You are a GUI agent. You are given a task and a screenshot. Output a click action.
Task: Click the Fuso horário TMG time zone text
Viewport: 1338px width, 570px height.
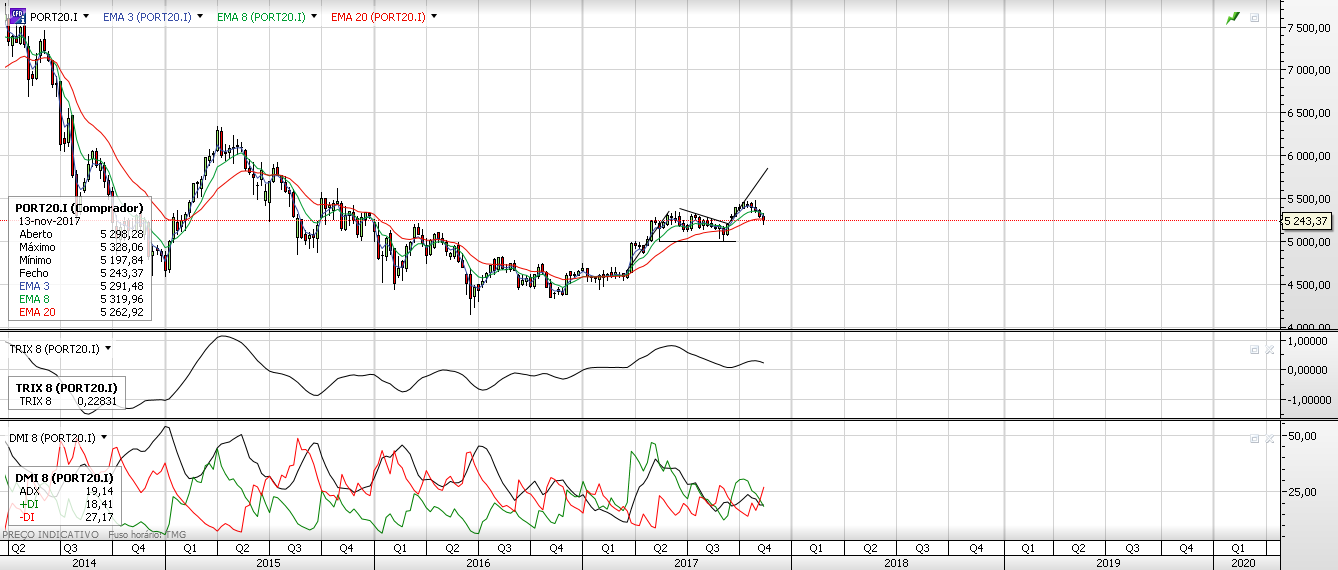pyautogui.click(x=148, y=535)
